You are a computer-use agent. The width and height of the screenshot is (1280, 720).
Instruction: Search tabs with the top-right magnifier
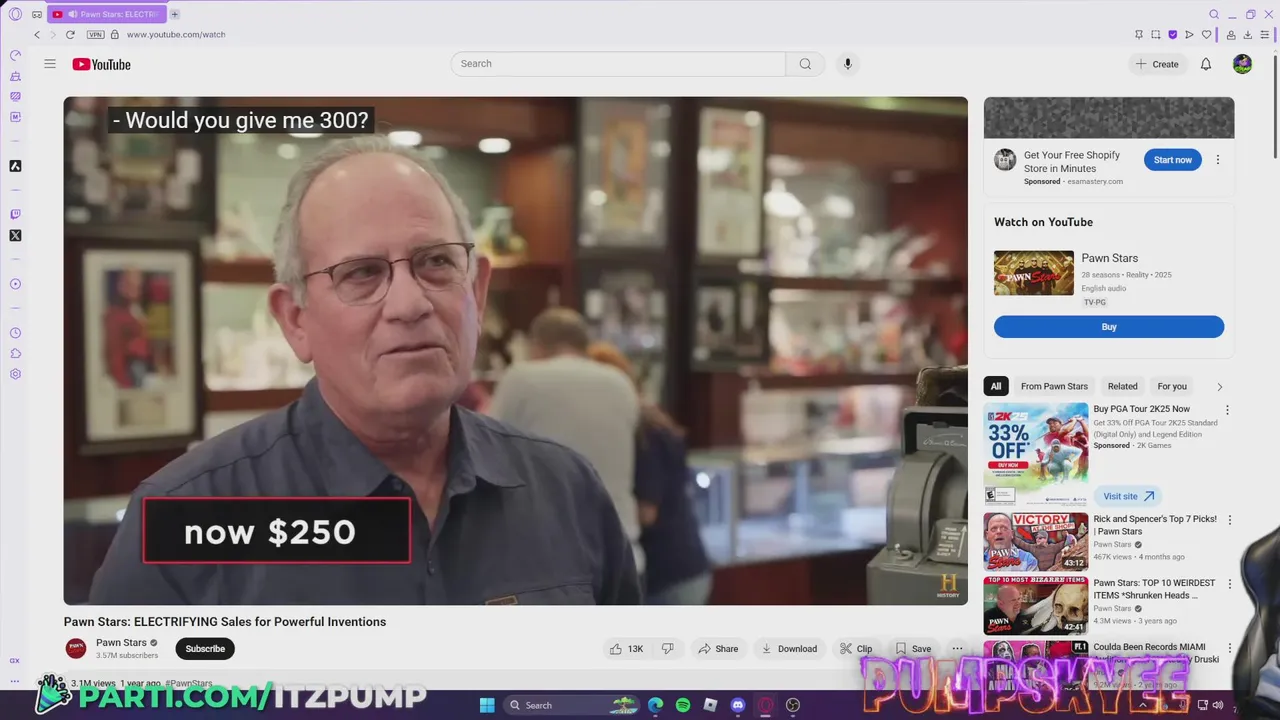point(1214,14)
